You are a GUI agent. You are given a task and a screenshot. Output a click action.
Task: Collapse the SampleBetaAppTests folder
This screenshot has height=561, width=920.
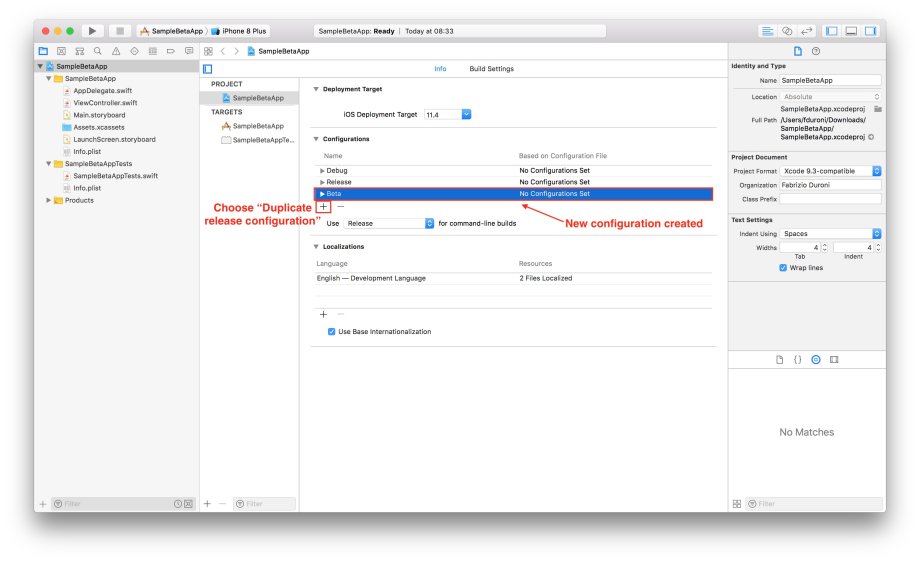[x=48, y=164]
